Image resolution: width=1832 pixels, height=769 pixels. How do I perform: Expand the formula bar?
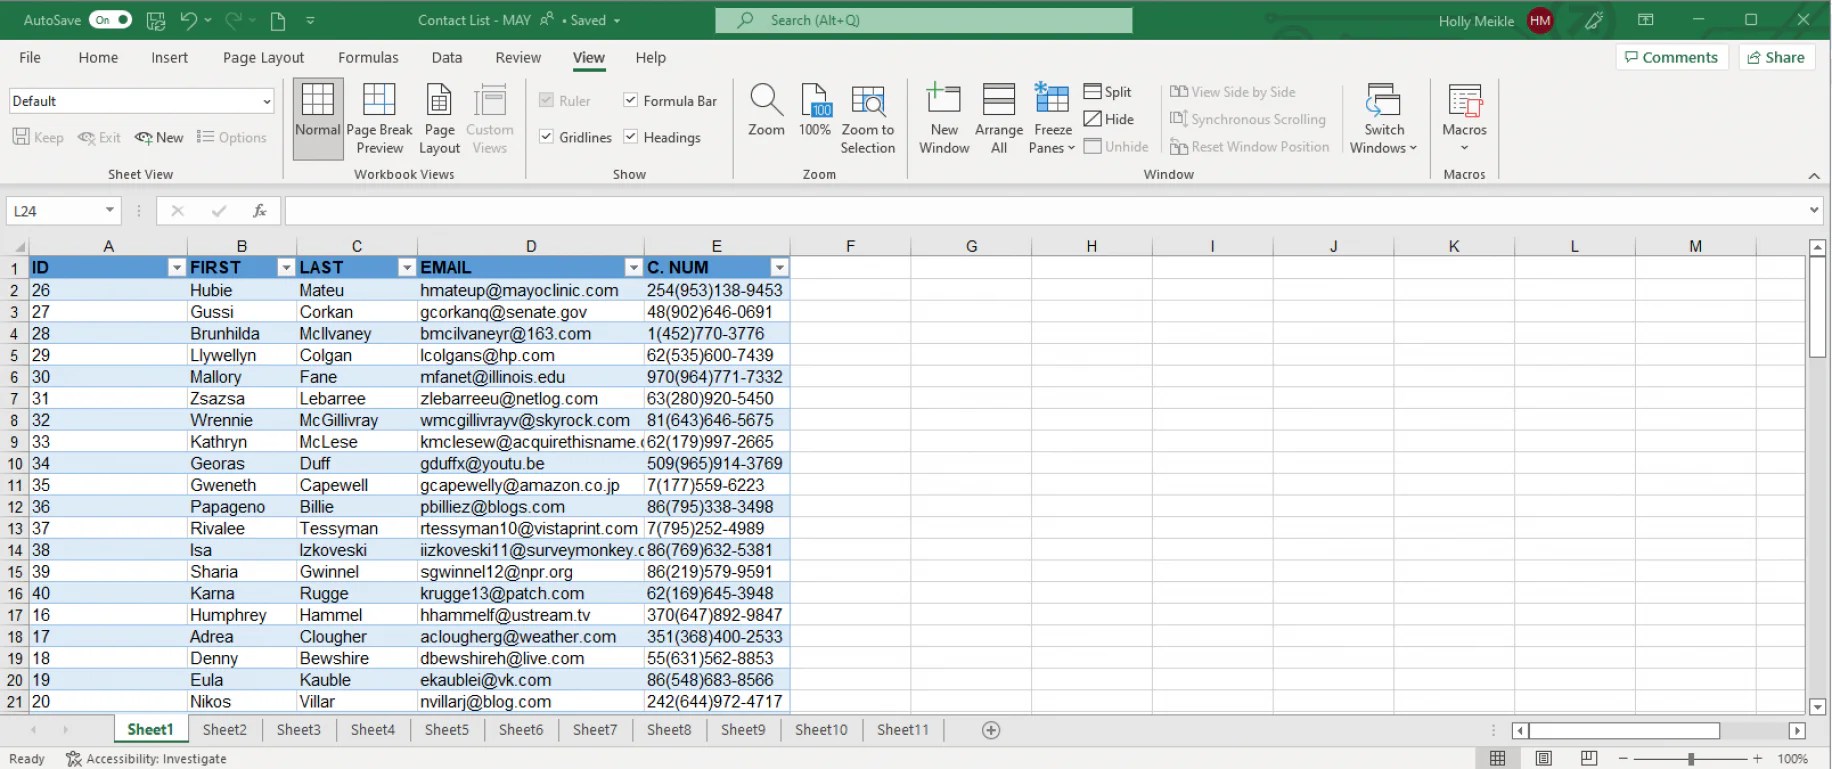pyautogui.click(x=1813, y=211)
